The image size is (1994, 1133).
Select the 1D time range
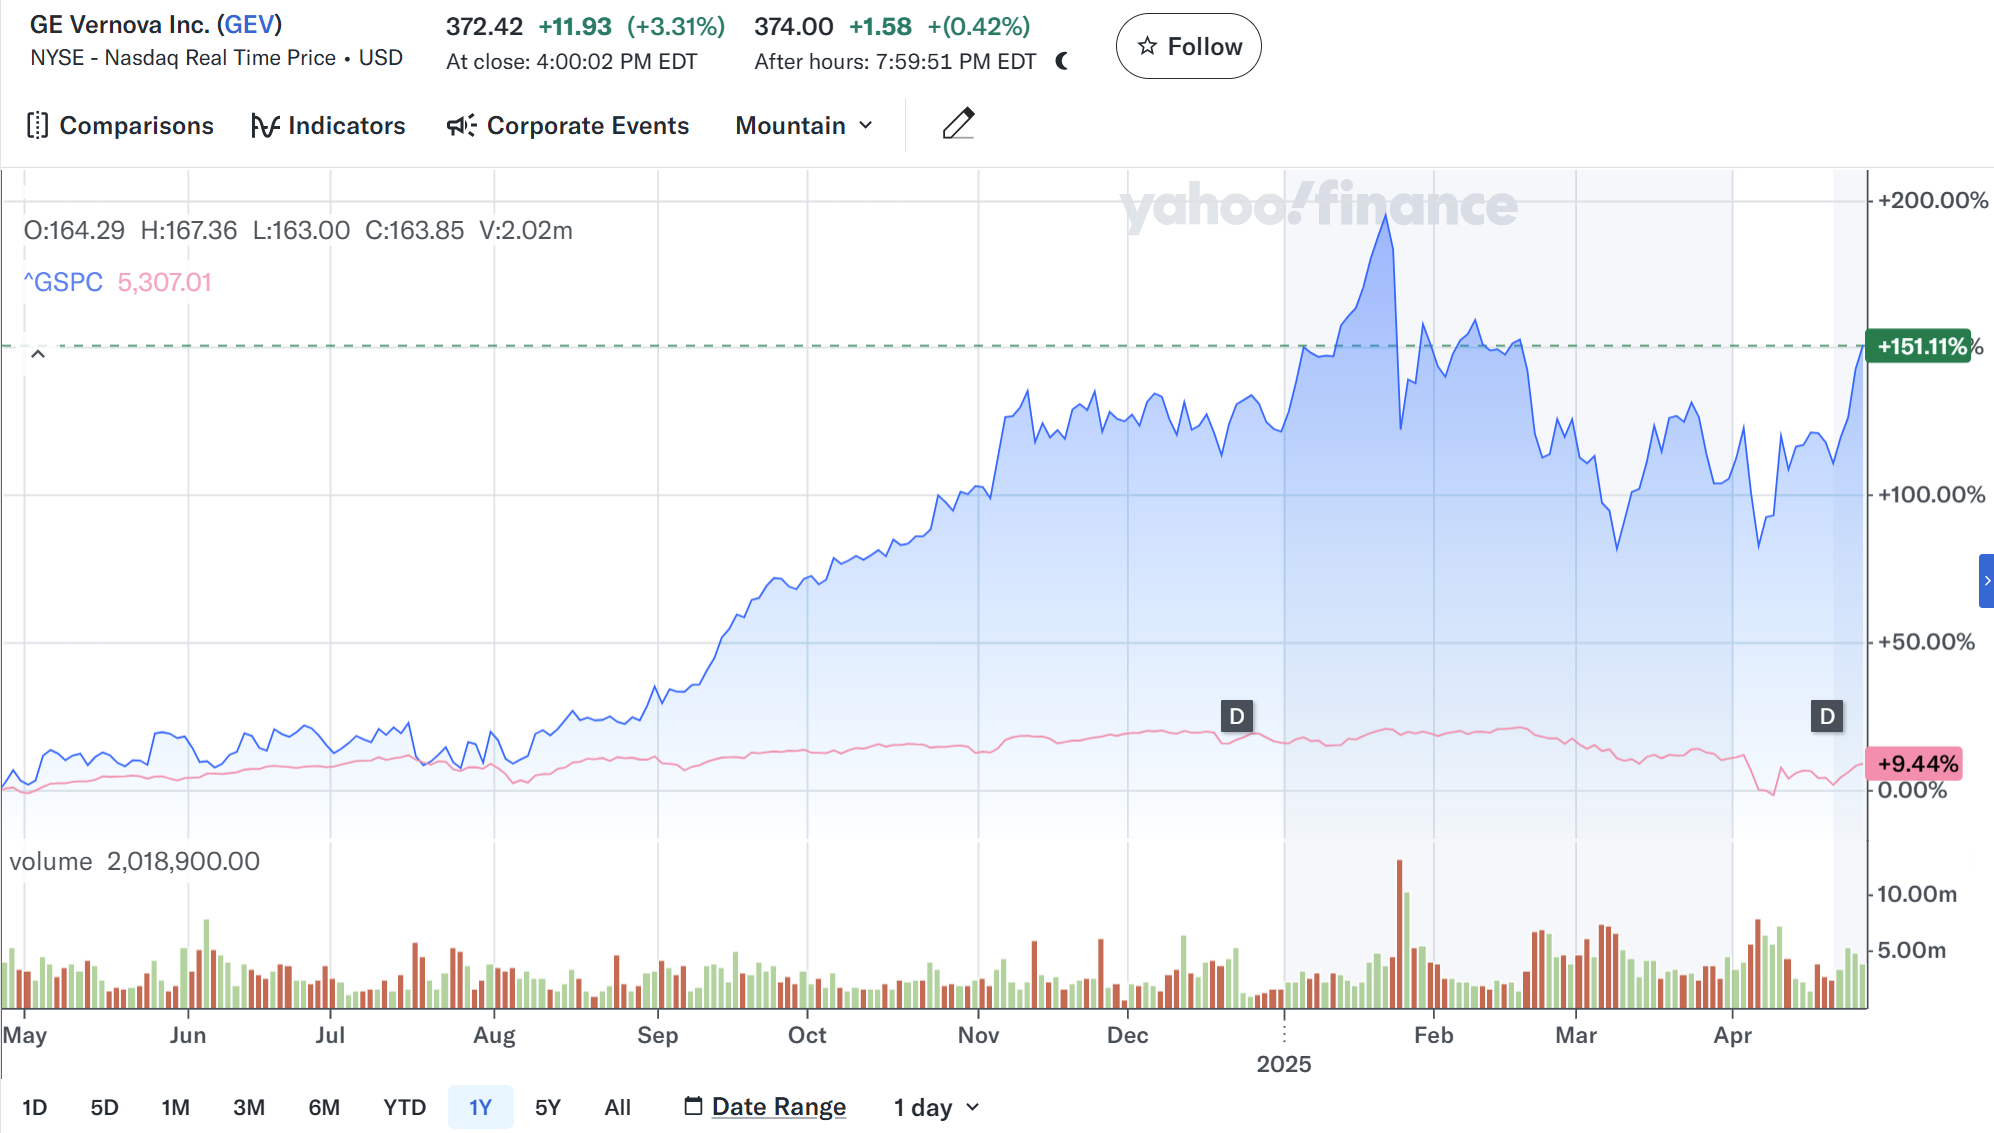[35, 1107]
